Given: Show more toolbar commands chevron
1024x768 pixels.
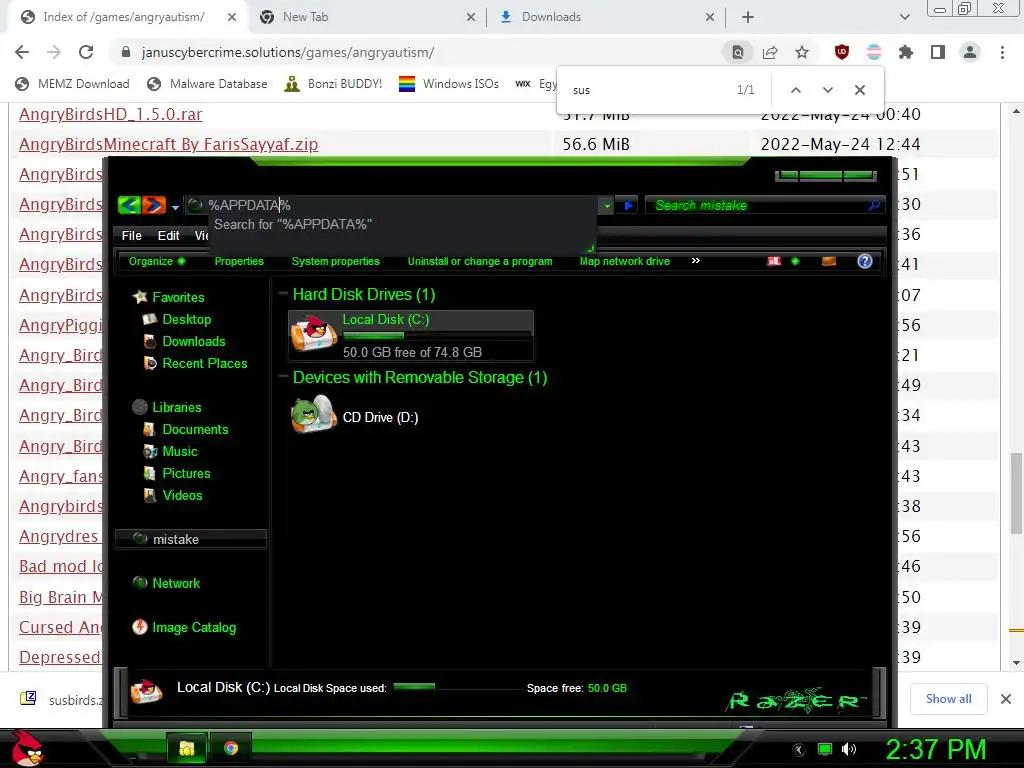Looking at the screenshot, I should pyautogui.click(x=696, y=261).
